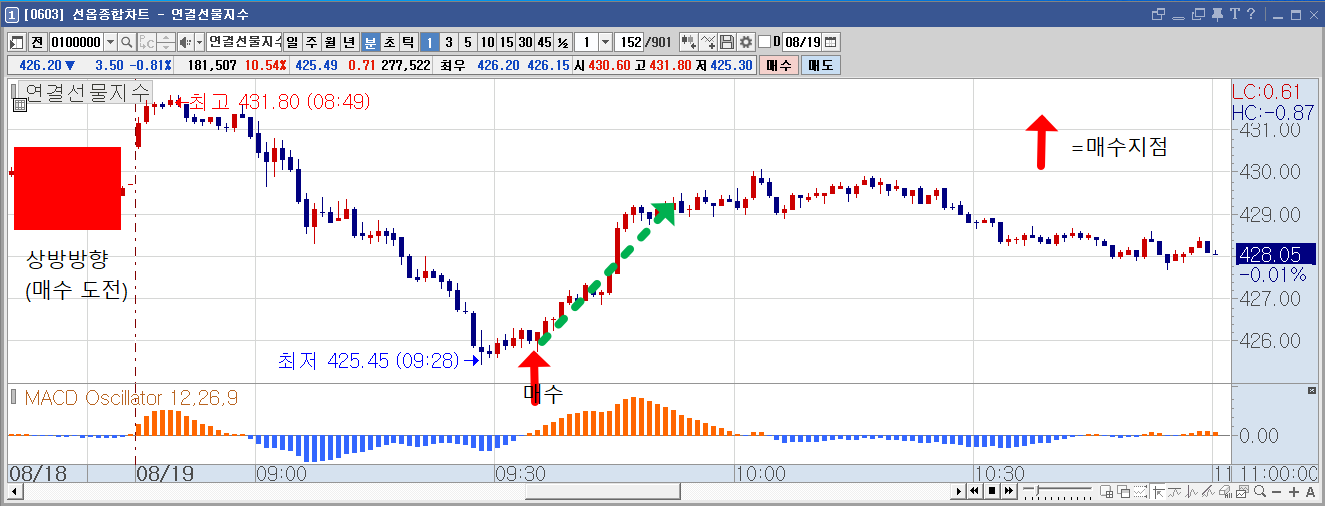
Task: Open chart settings gear icon
Action: pyautogui.click(x=745, y=42)
